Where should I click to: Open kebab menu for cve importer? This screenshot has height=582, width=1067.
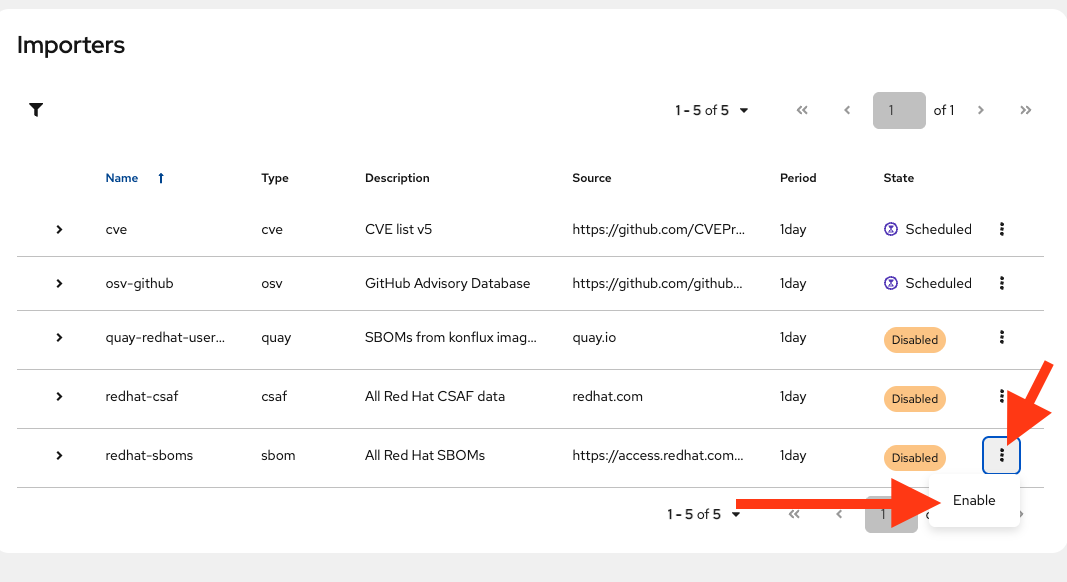click(1002, 229)
